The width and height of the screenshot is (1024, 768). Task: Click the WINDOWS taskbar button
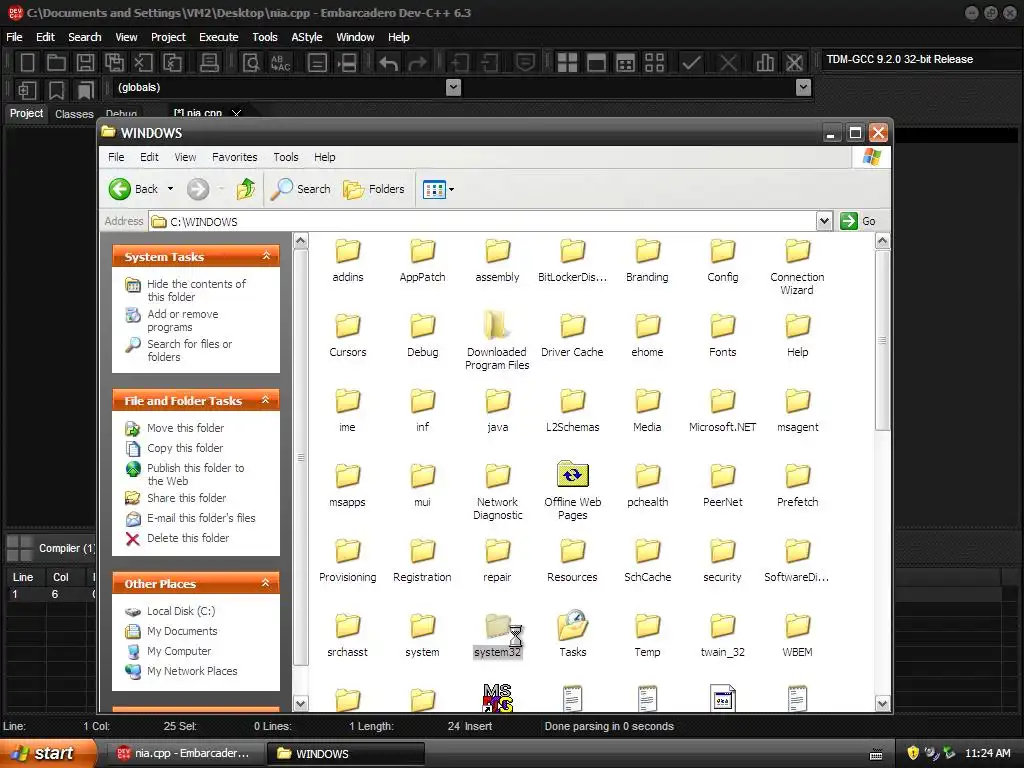point(346,754)
